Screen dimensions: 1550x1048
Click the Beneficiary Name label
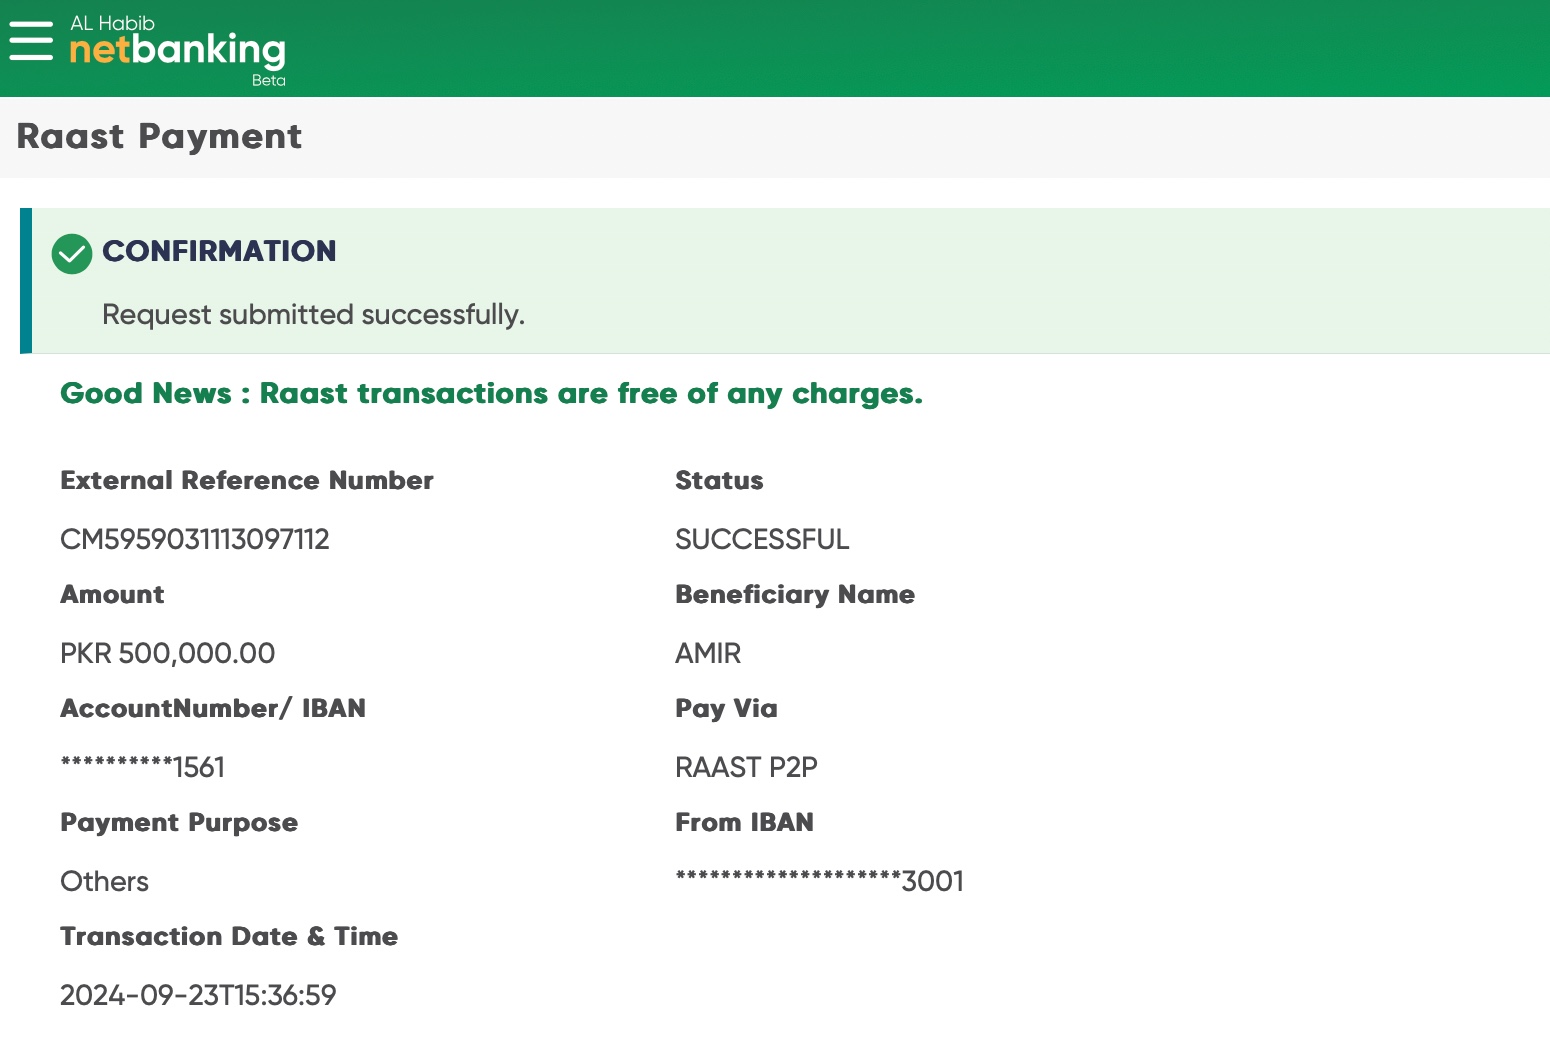pos(795,595)
